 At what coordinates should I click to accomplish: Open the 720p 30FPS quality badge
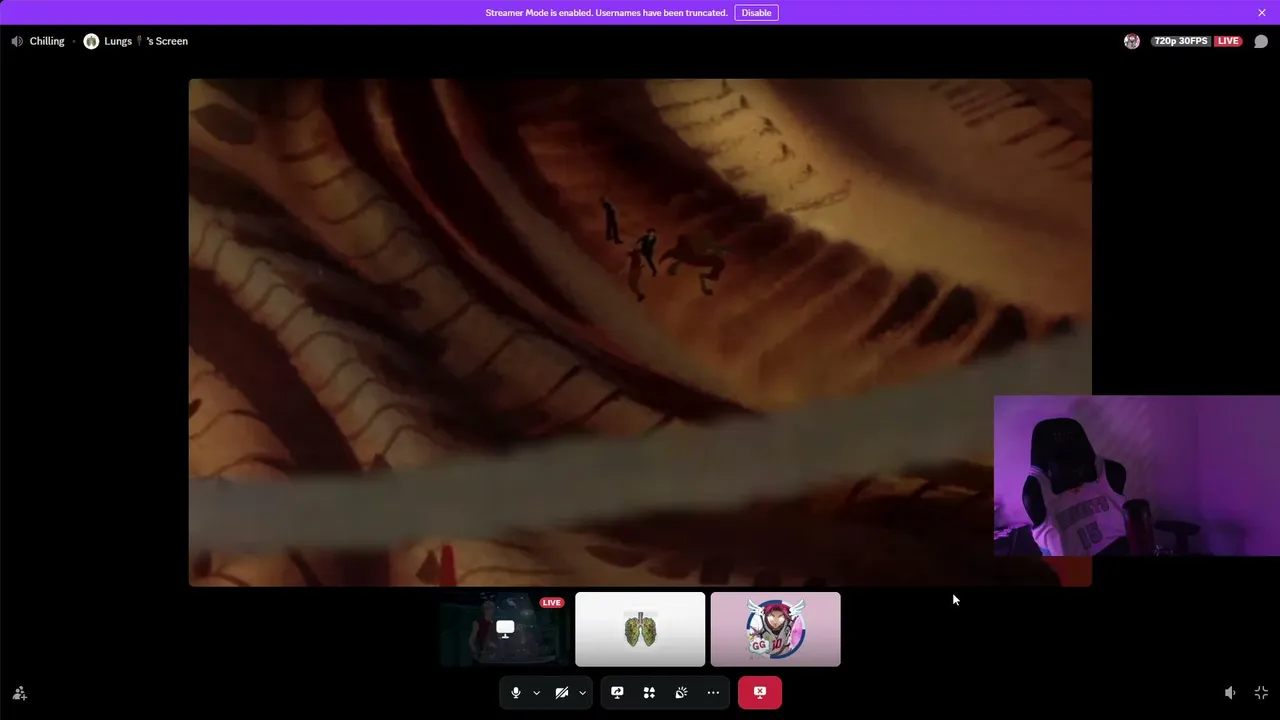coord(1181,41)
